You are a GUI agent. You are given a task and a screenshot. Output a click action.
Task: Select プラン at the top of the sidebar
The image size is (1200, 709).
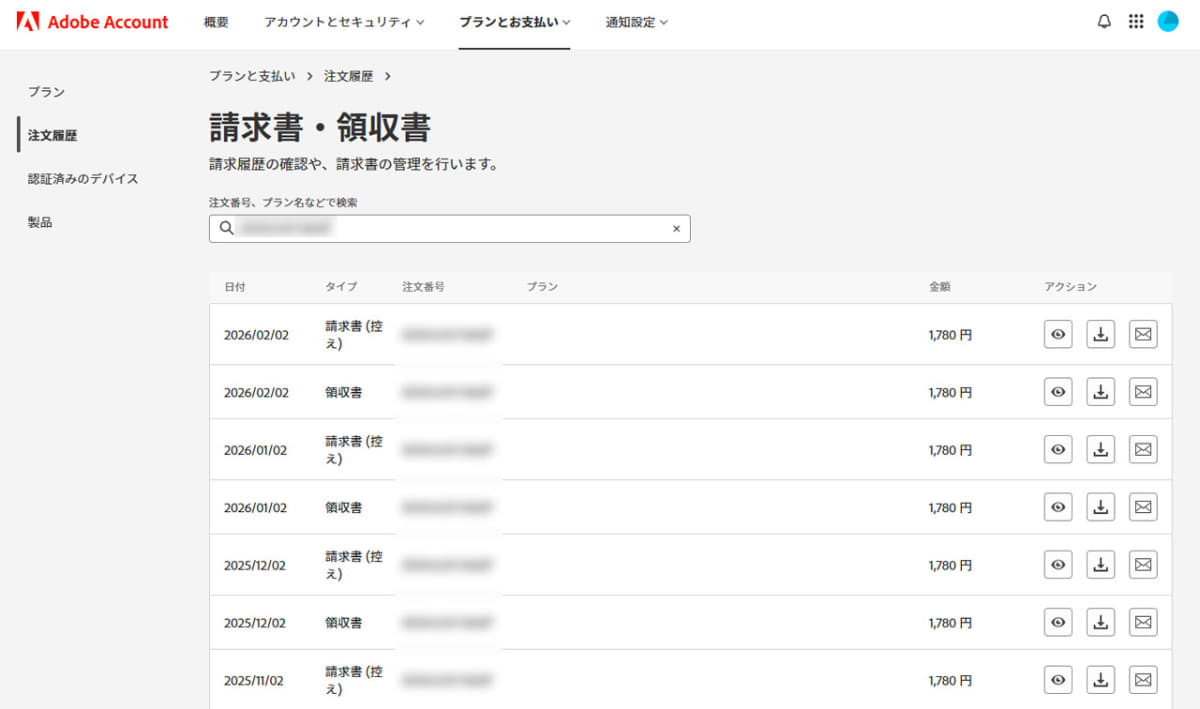[46, 91]
